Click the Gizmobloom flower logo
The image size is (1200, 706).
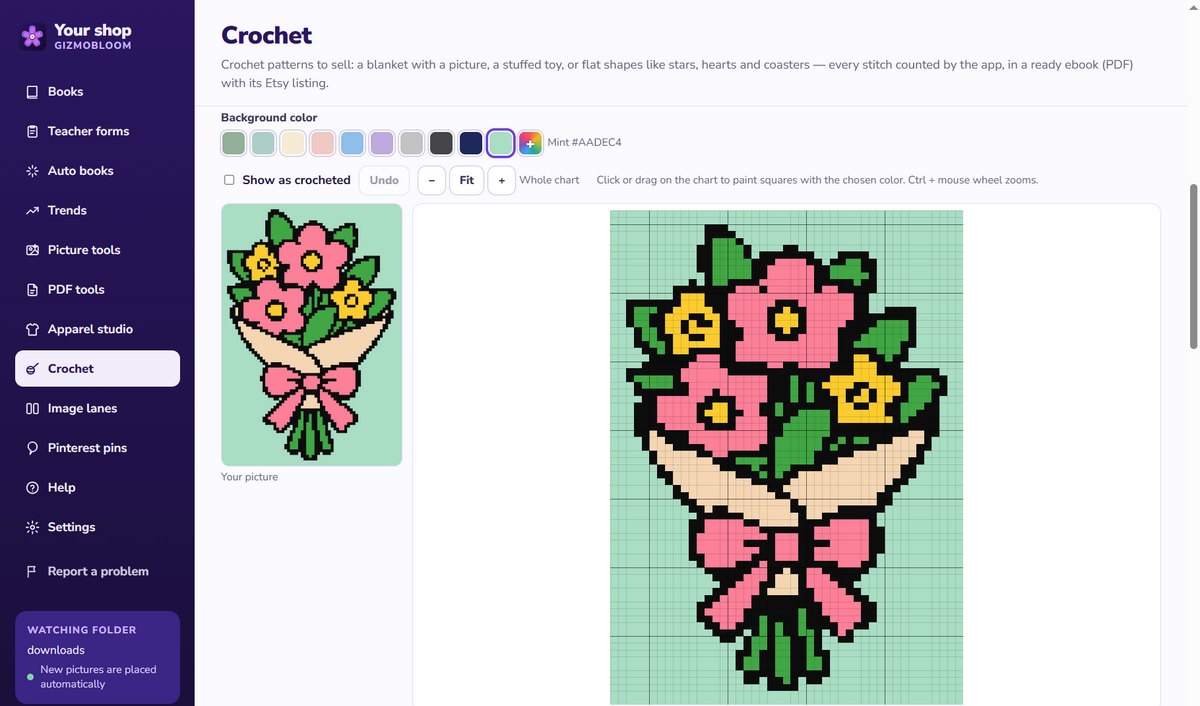(32, 37)
